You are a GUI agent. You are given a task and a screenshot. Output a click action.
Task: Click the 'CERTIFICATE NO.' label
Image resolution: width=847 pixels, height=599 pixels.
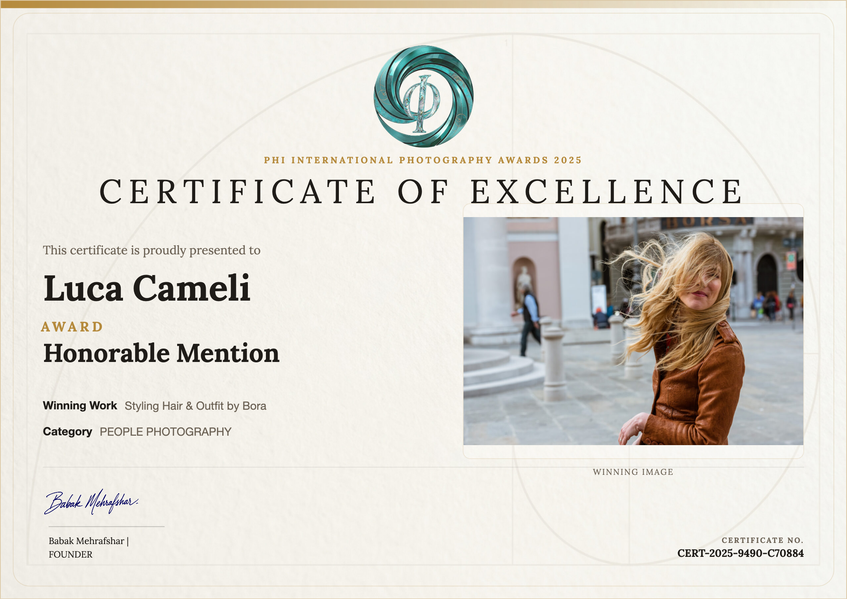pyautogui.click(x=762, y=540)
